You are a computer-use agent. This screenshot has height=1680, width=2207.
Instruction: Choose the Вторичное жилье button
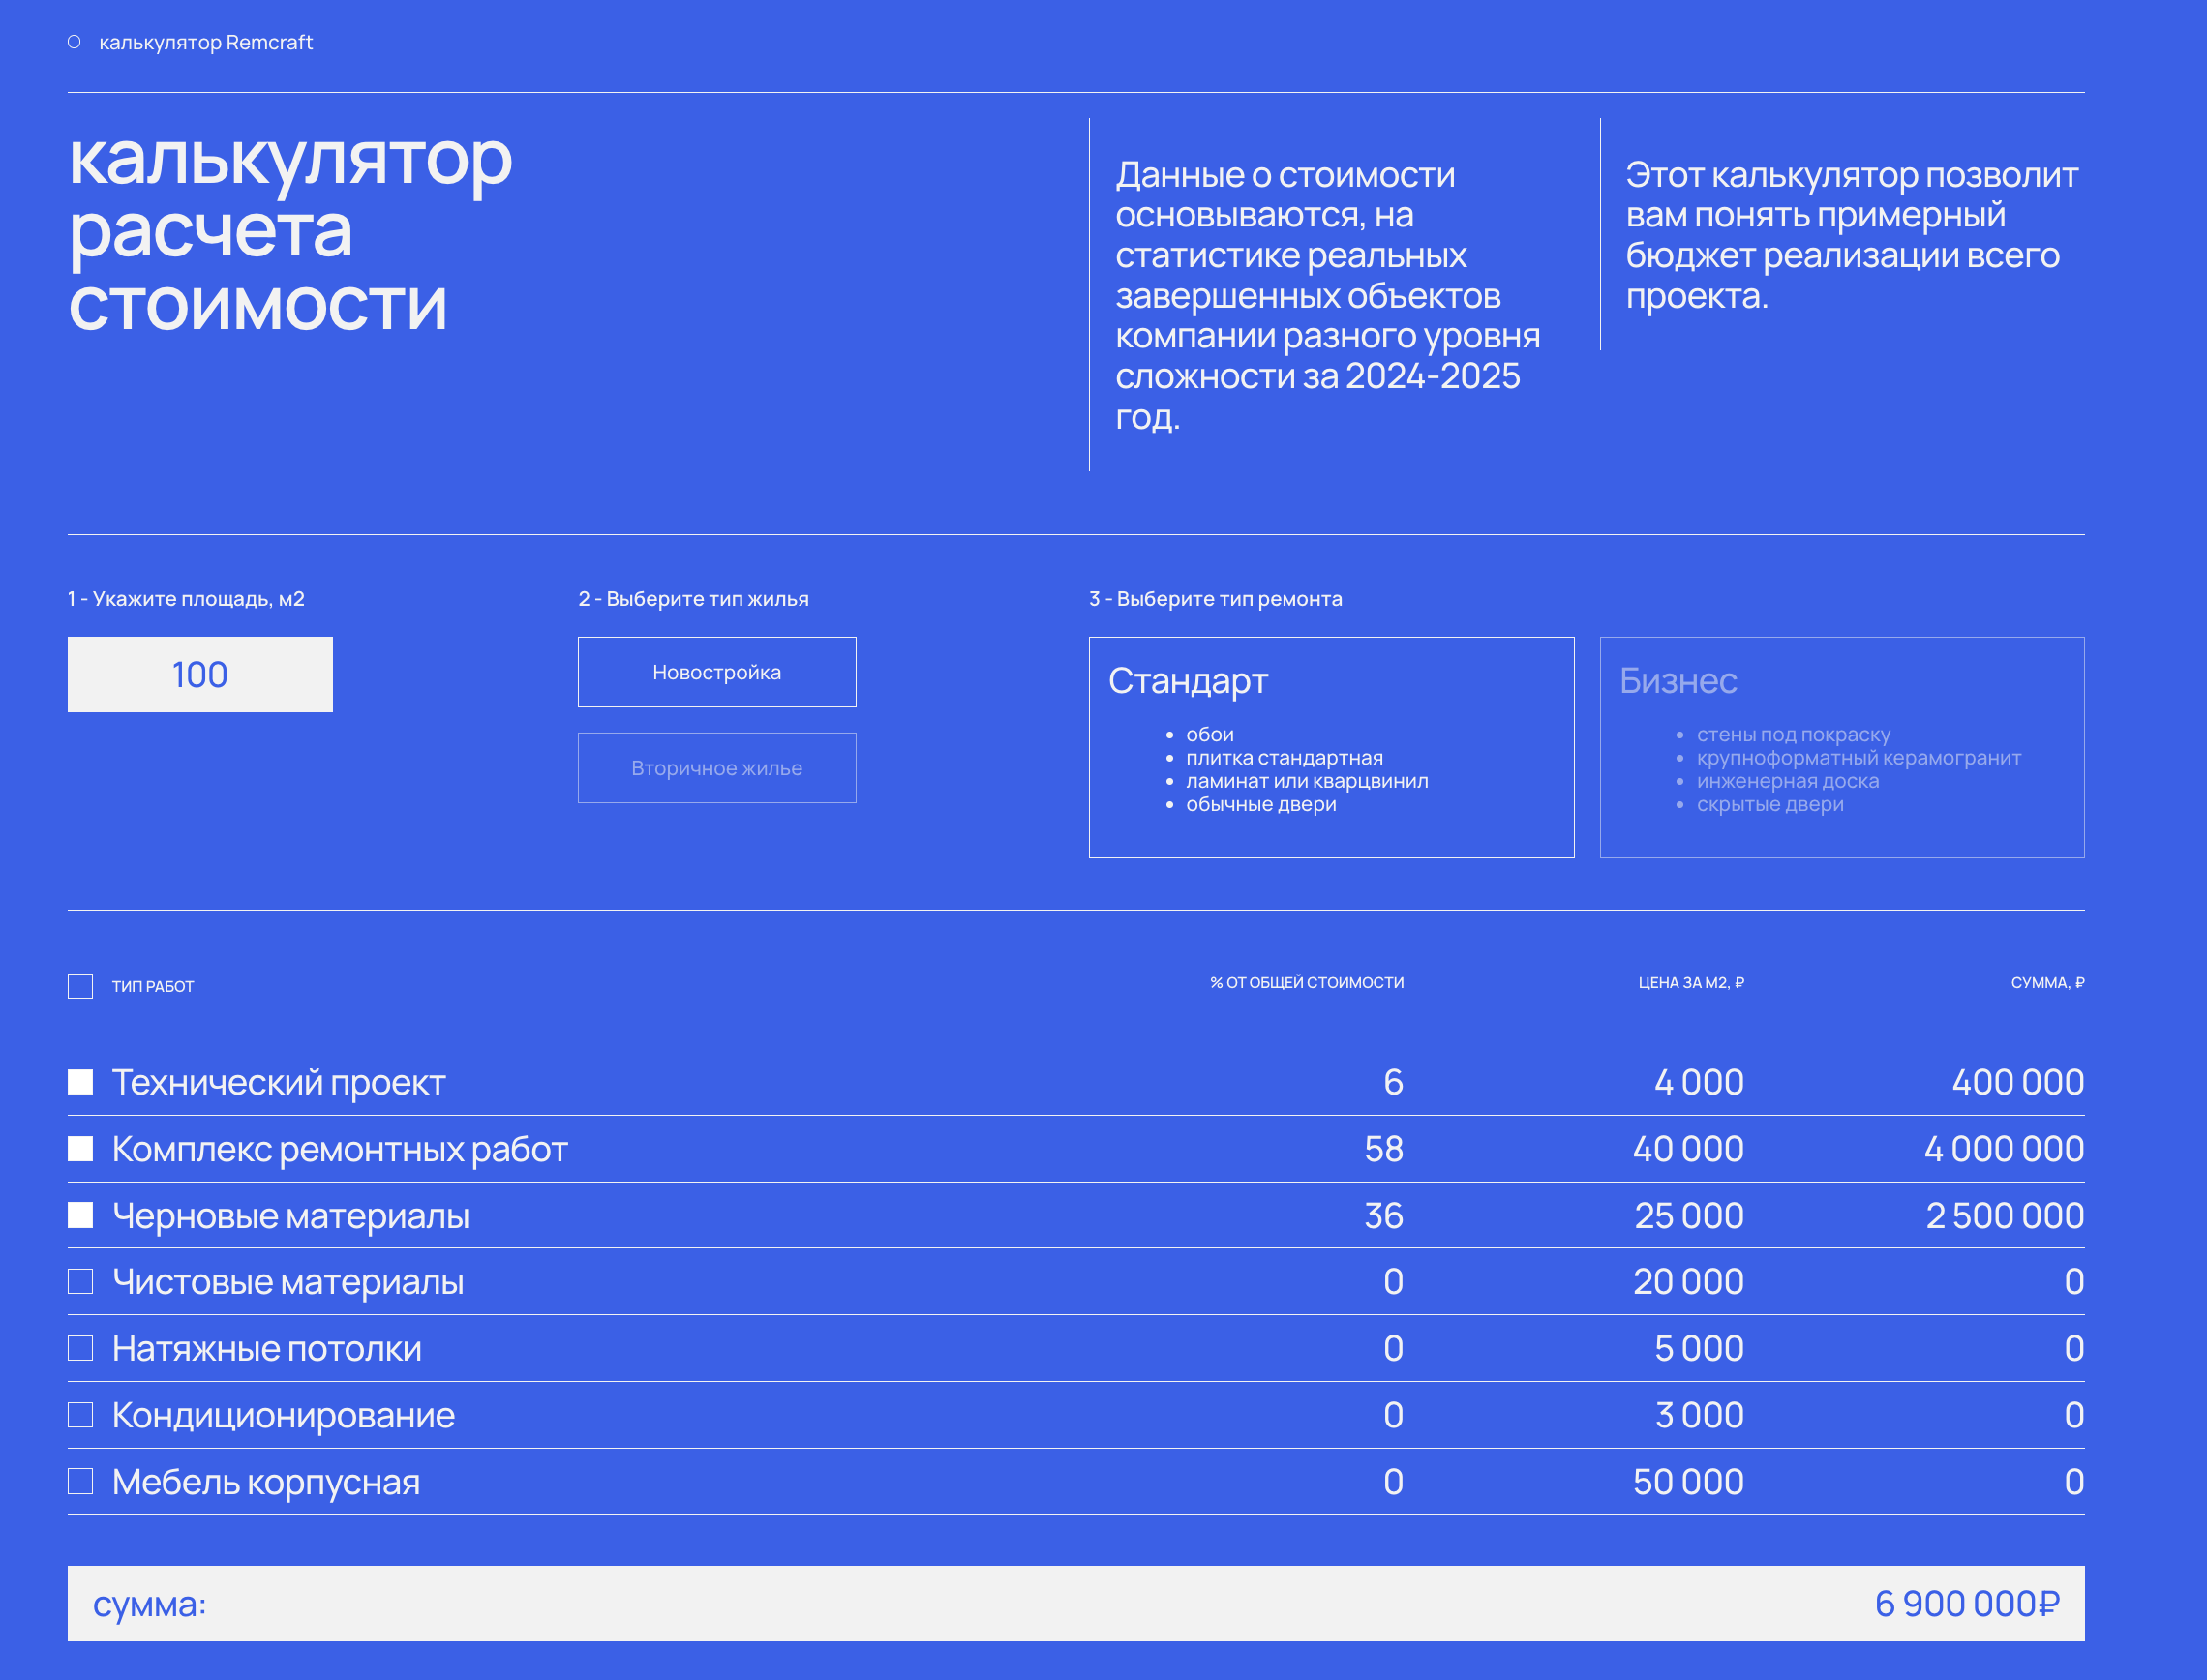click(x=716, y=768)
